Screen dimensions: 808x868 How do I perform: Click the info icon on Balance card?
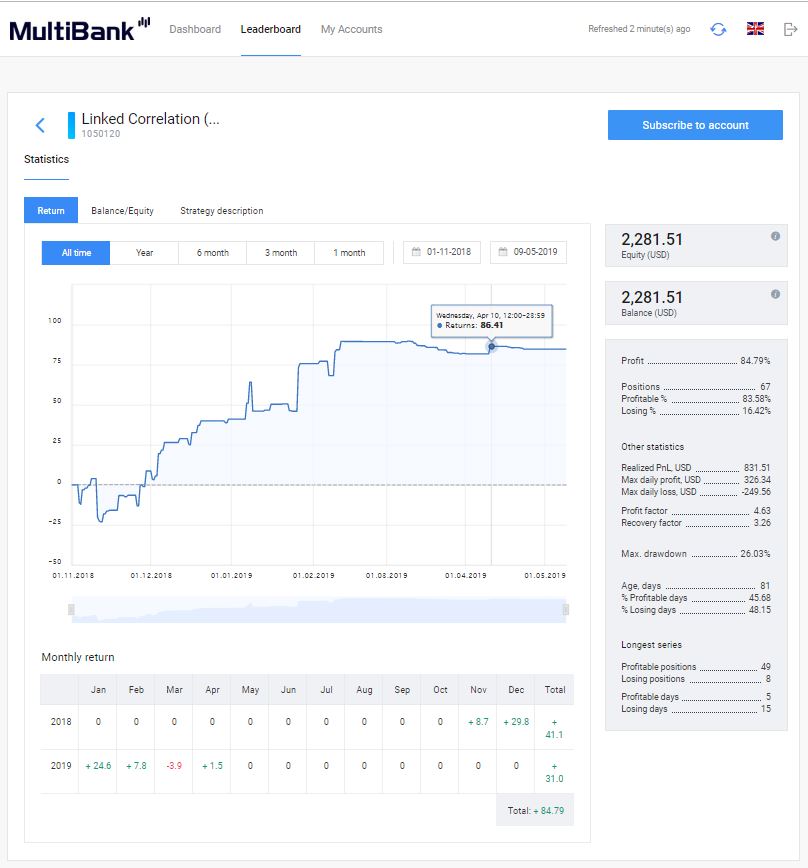[775, 294]
